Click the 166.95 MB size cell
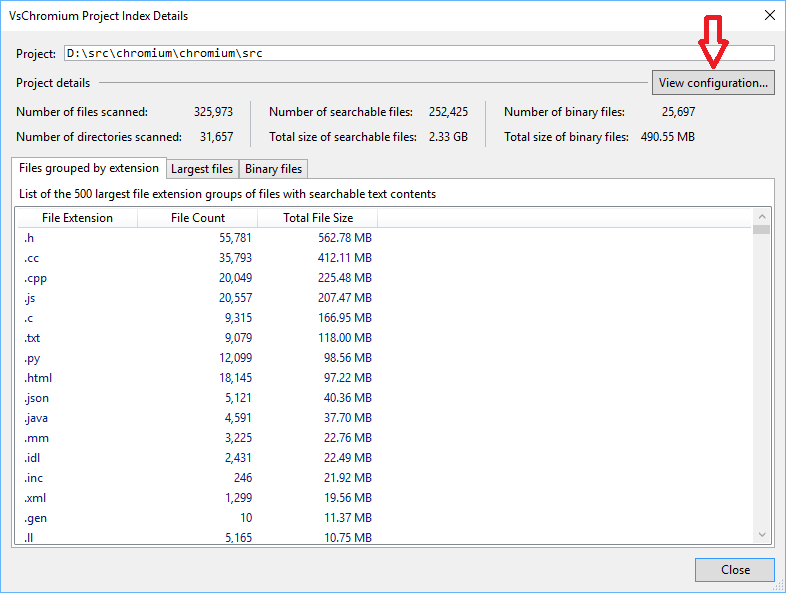This screenshot has width=786, height=593. pos(345,318)
